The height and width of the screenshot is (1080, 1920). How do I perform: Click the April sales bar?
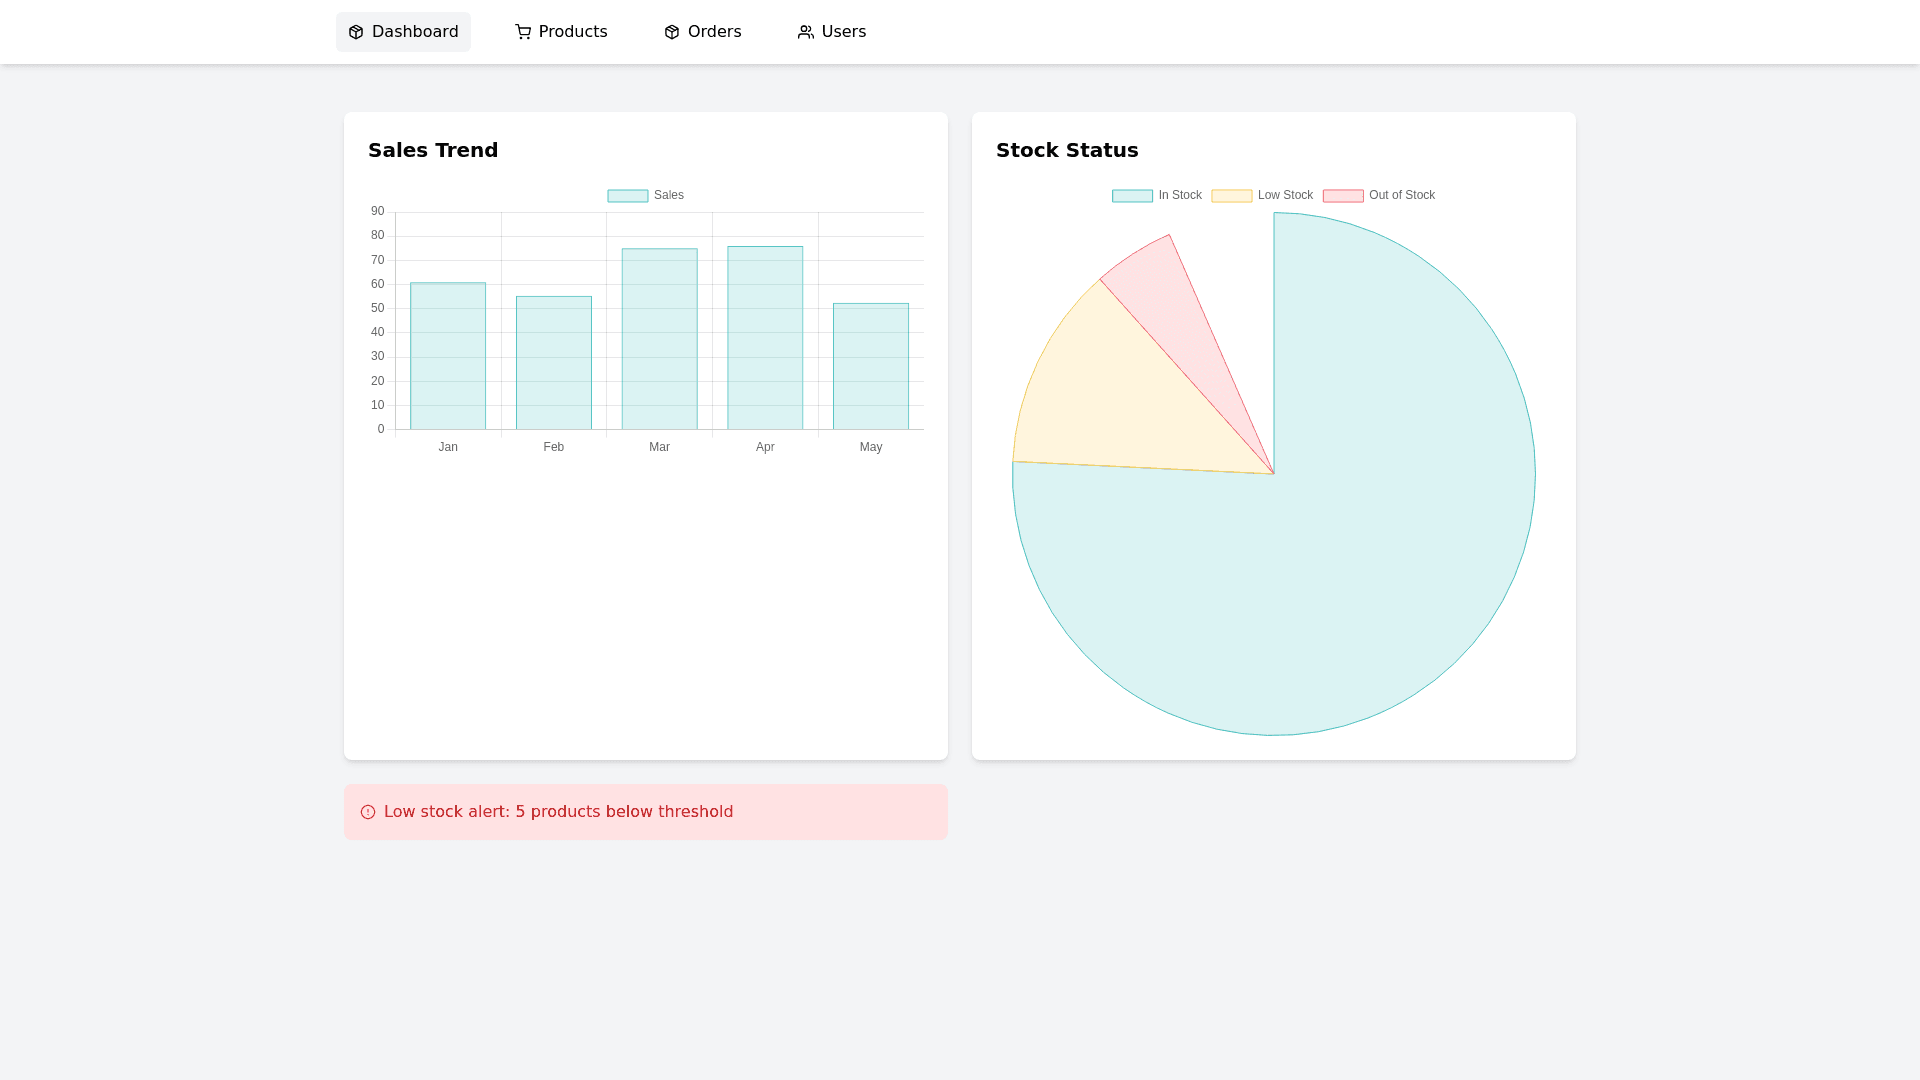tap(765, 338)
